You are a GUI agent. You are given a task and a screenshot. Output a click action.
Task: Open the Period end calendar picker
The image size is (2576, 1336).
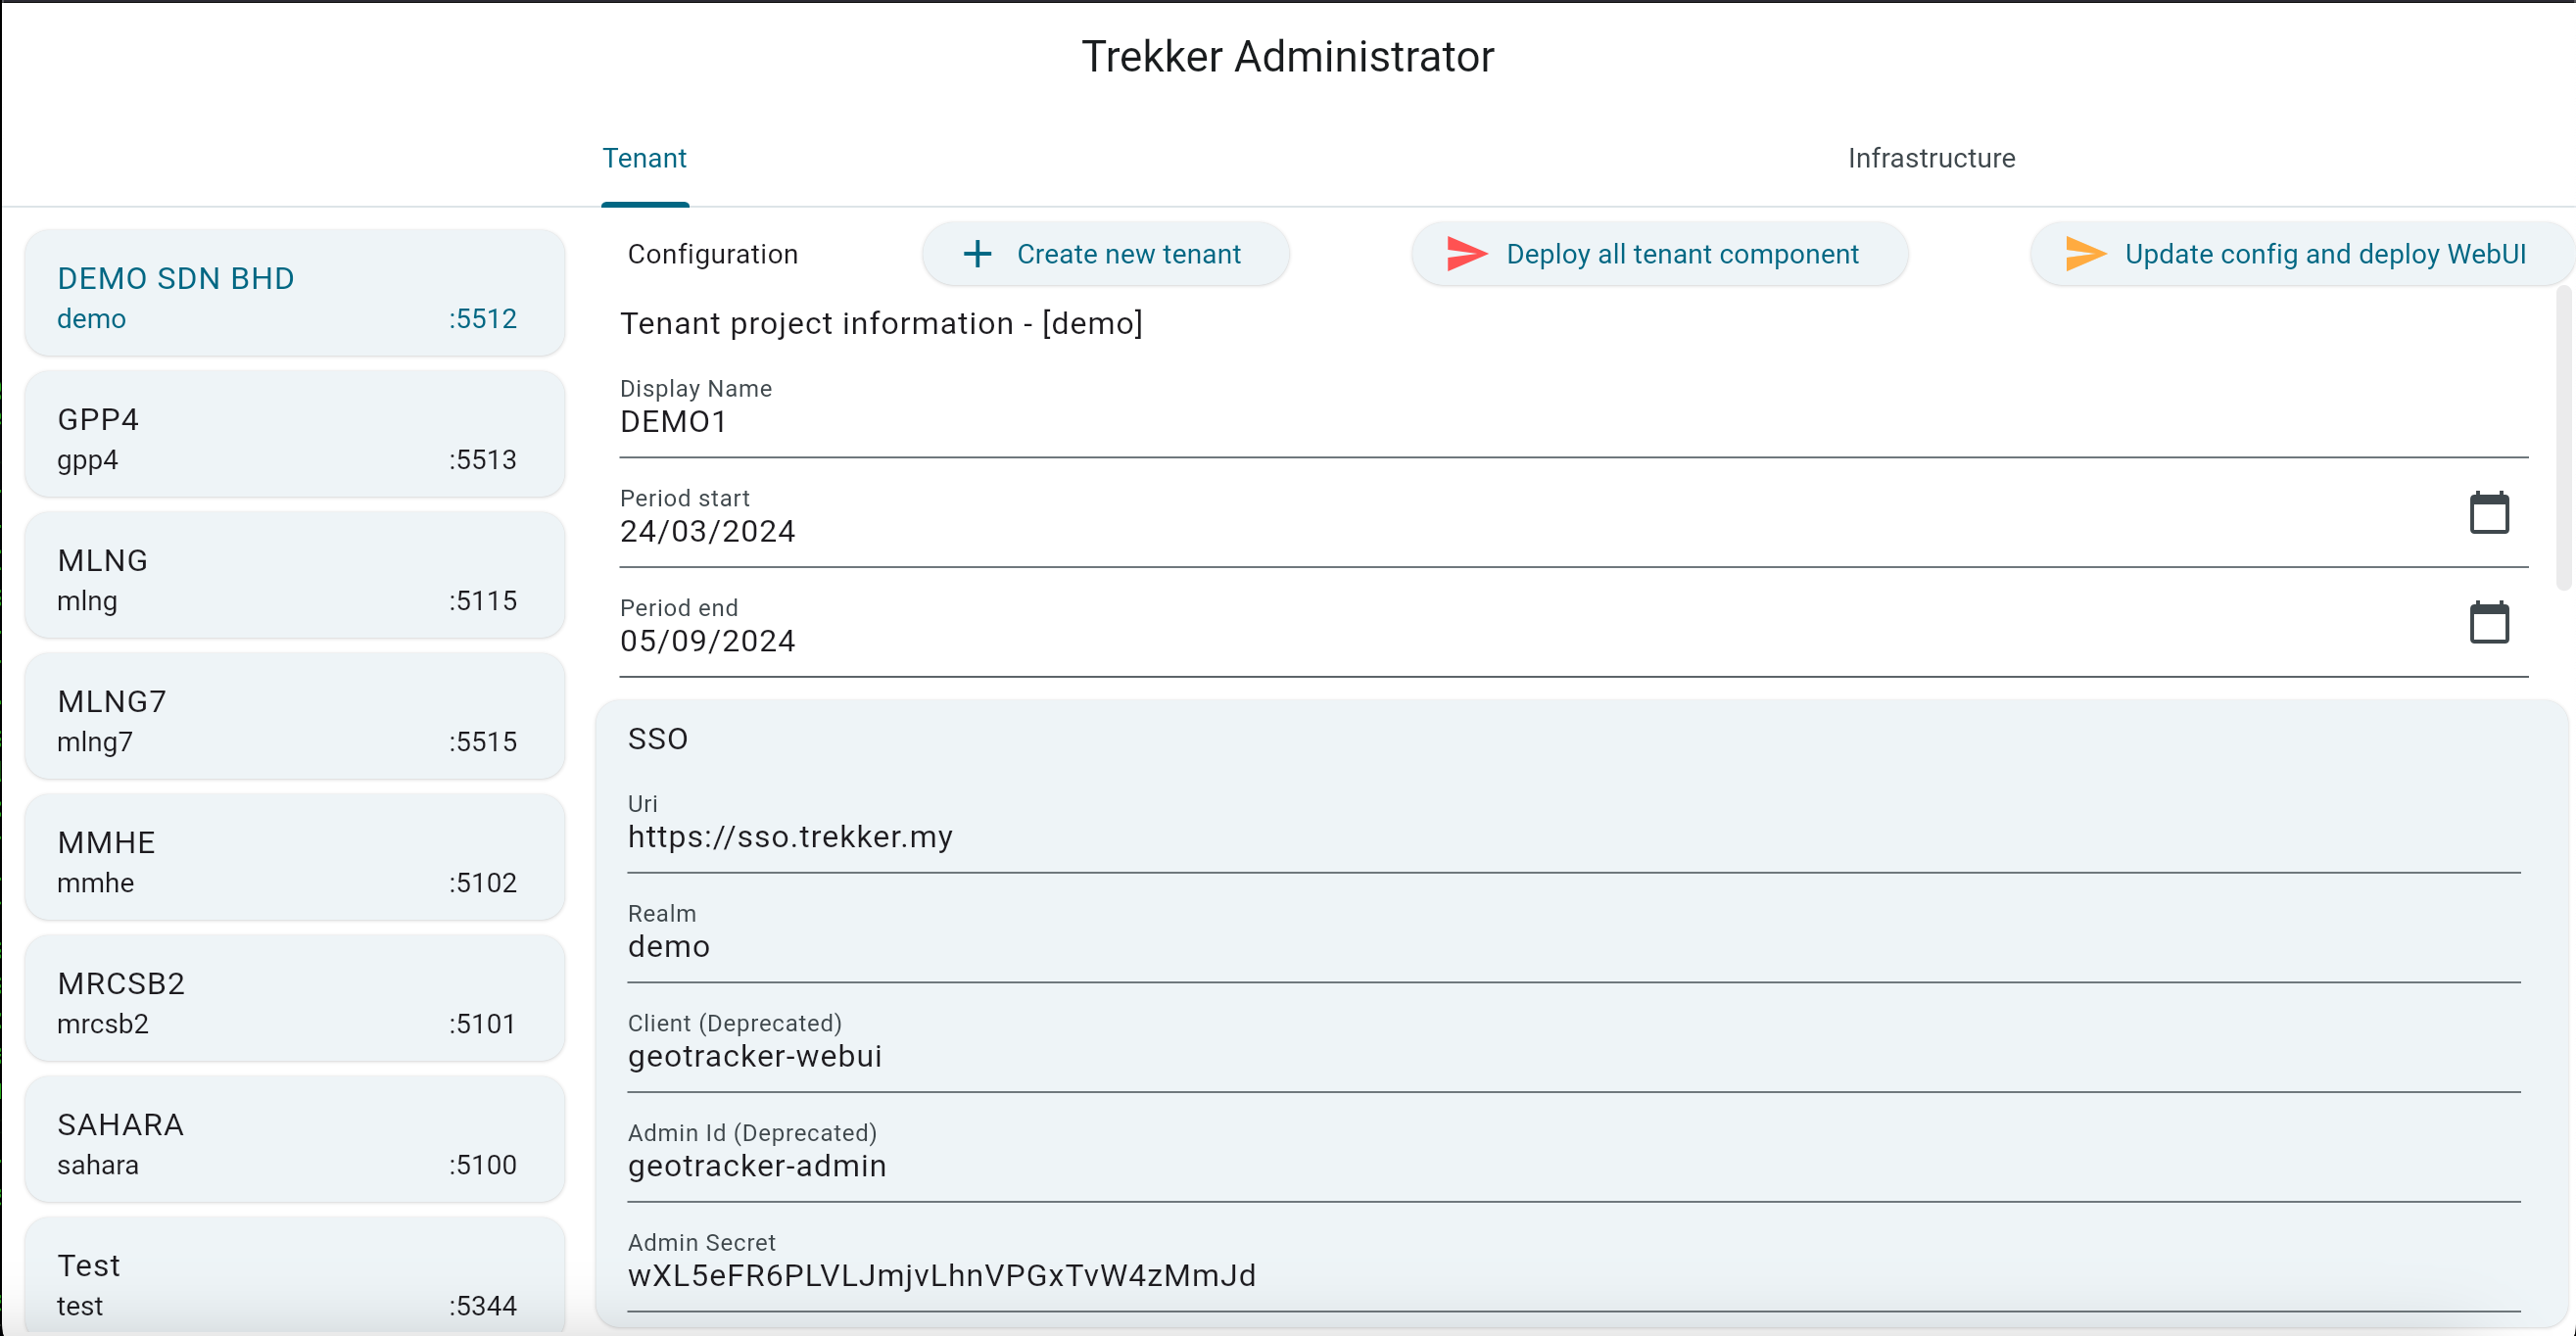click(2488, 624)
